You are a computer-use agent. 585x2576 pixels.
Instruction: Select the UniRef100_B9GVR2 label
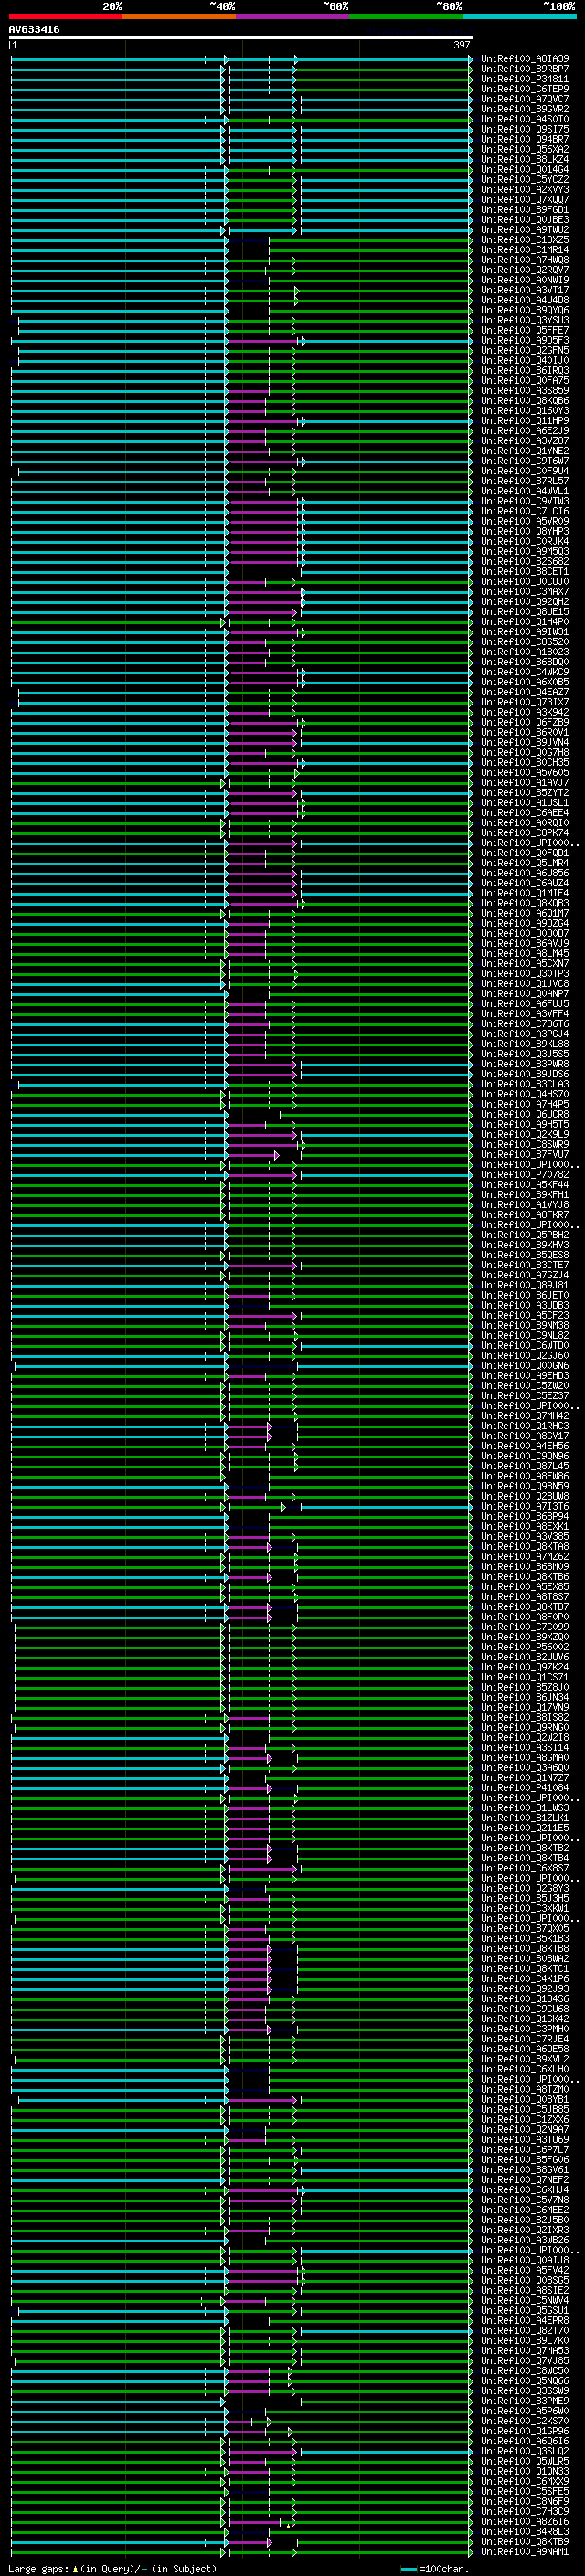(525, 109)
